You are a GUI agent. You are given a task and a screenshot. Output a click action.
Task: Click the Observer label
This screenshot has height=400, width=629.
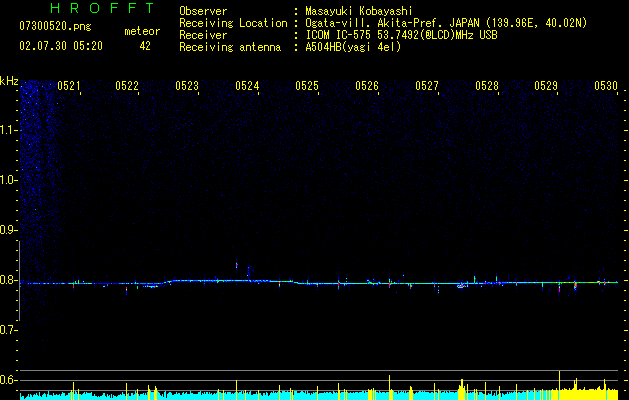pyautogui.click(x=203, y=11)
